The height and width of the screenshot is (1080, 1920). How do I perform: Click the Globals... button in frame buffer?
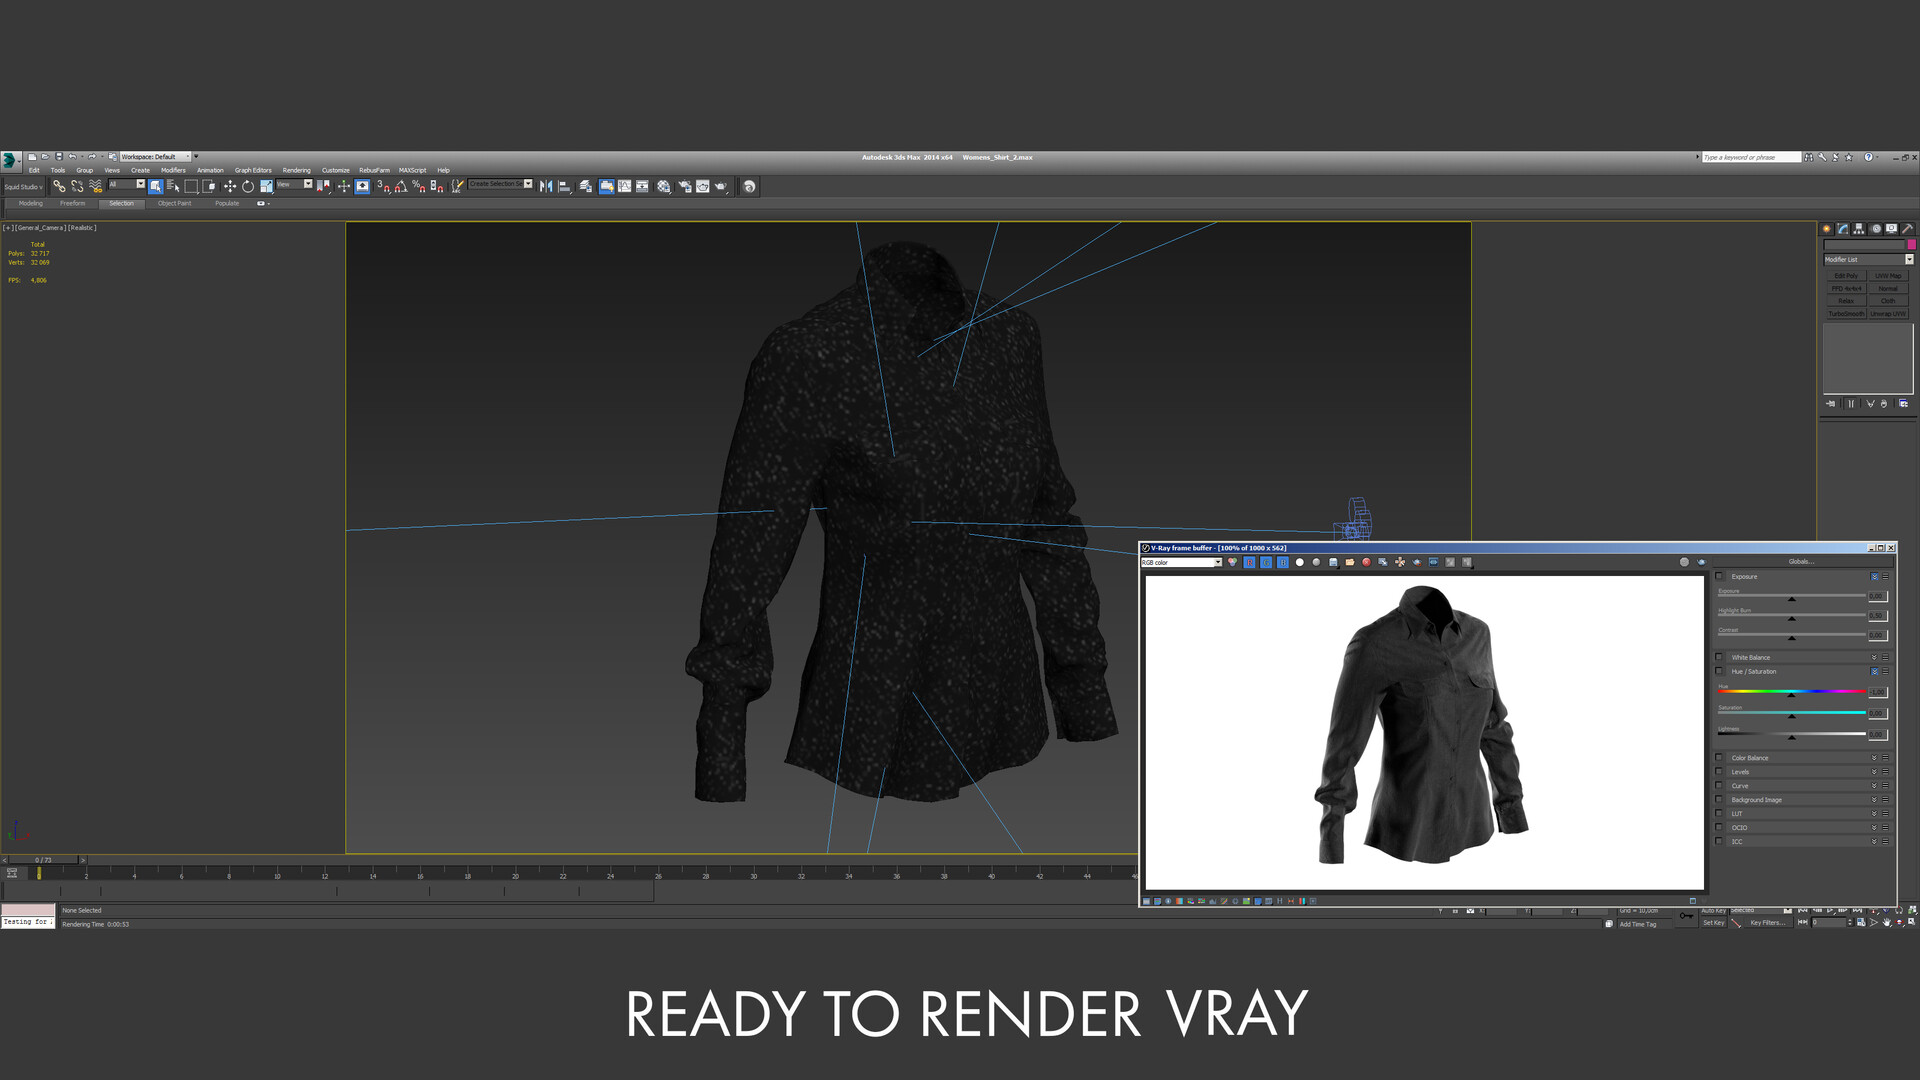[x=1801, y=561]
